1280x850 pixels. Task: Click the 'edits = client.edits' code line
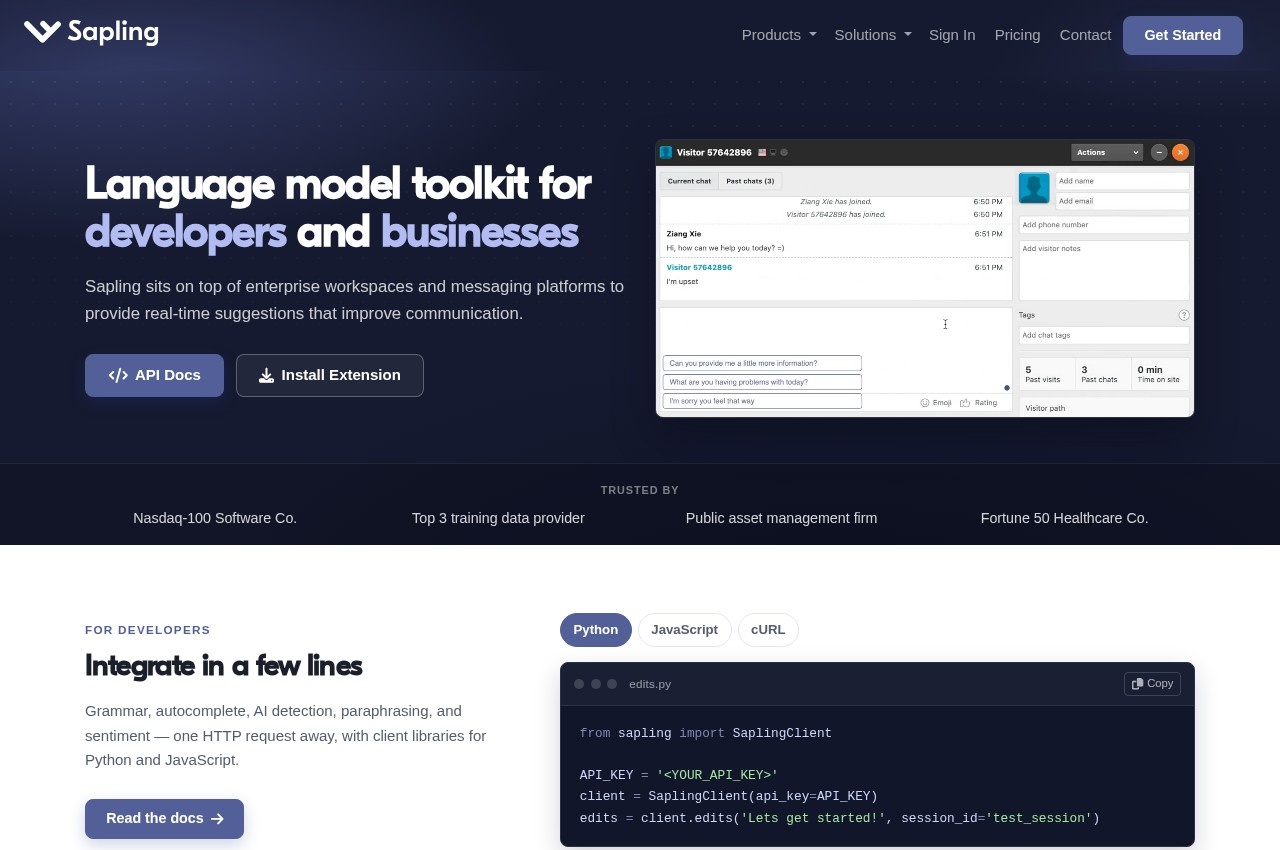[x=840, y=818]
